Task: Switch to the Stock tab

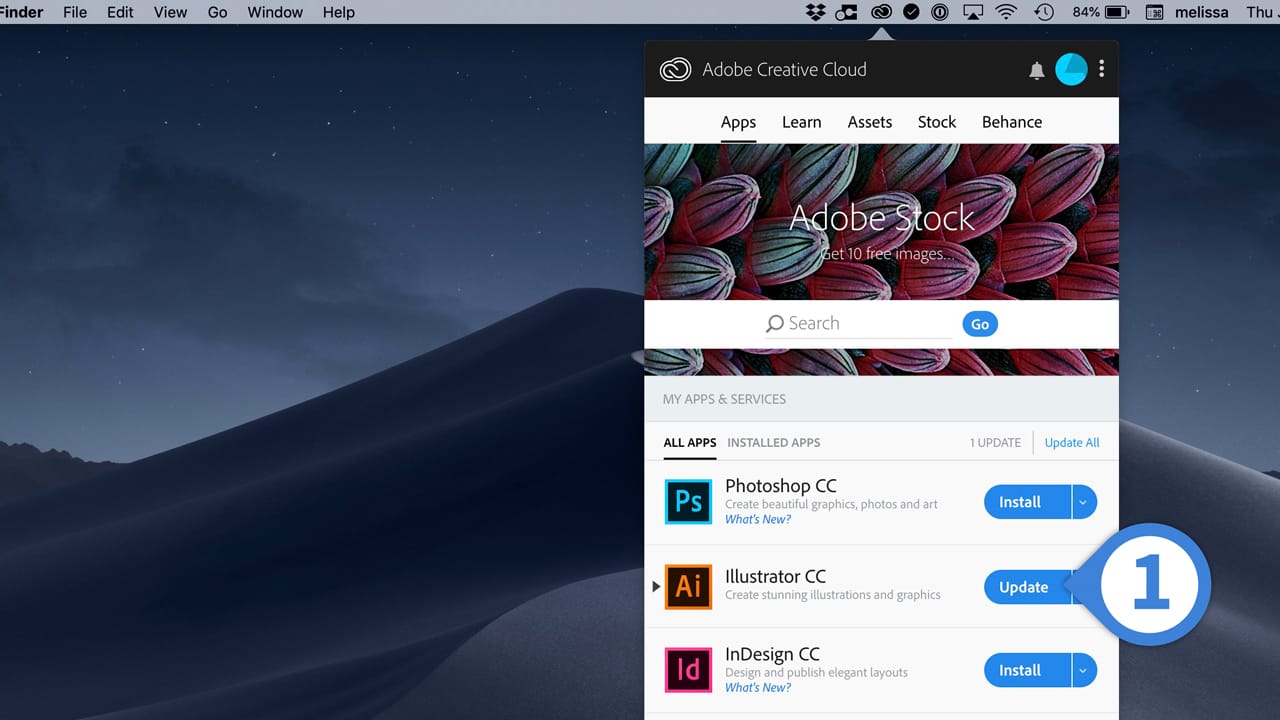Action: click(x=937, y=122)
